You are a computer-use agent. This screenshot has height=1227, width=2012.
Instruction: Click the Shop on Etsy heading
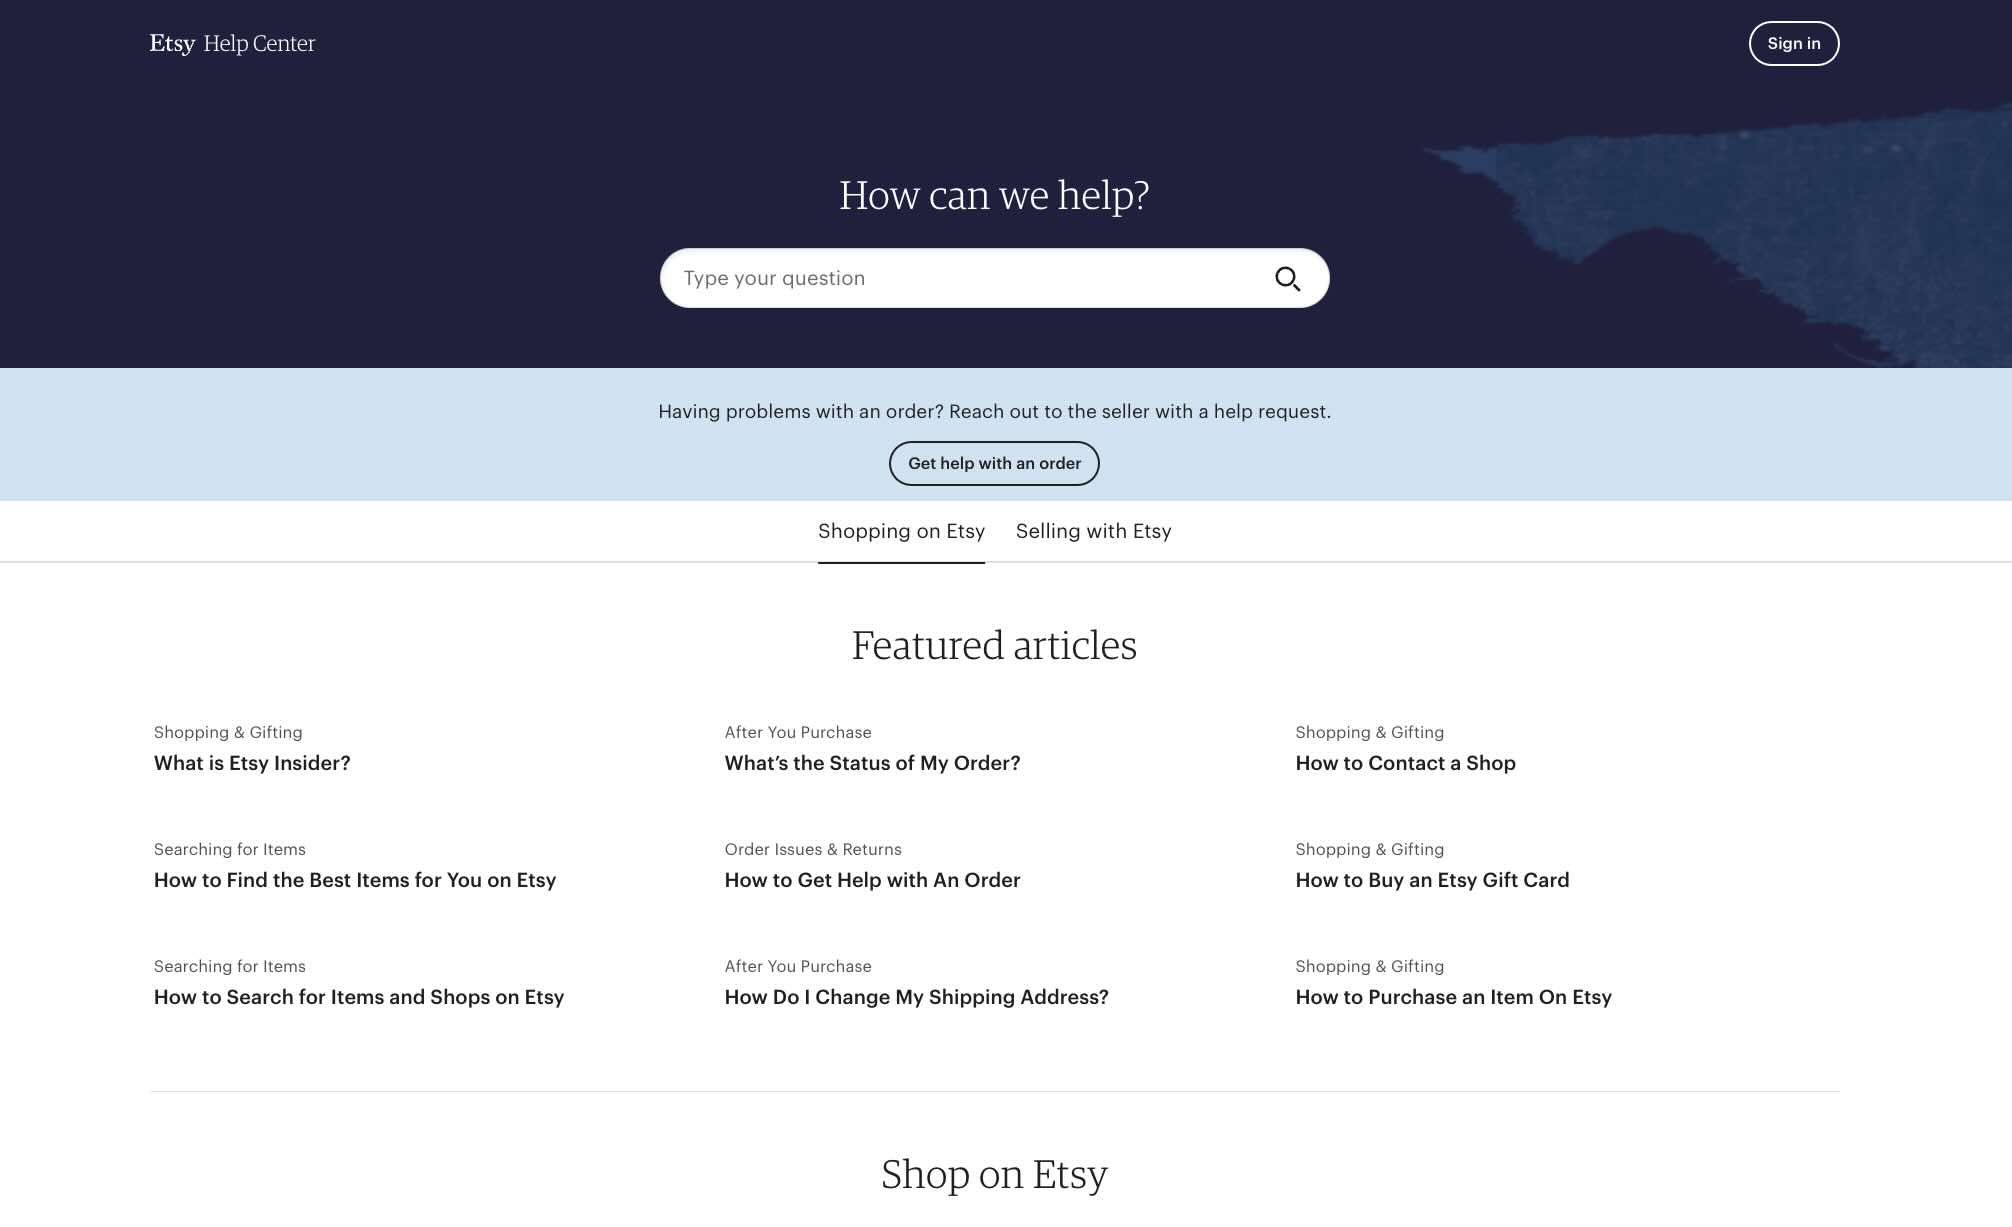tap(994, 1174)
